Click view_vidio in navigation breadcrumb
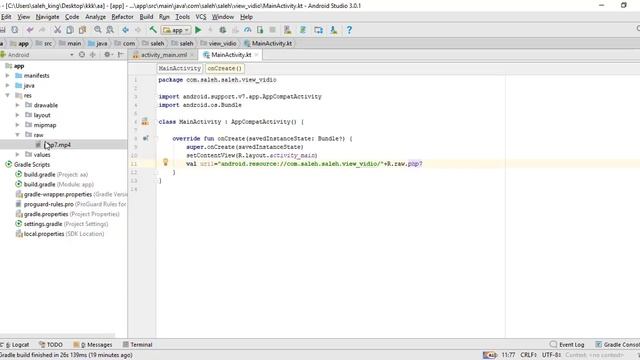640x360 pixels. [x=218, y=43]
